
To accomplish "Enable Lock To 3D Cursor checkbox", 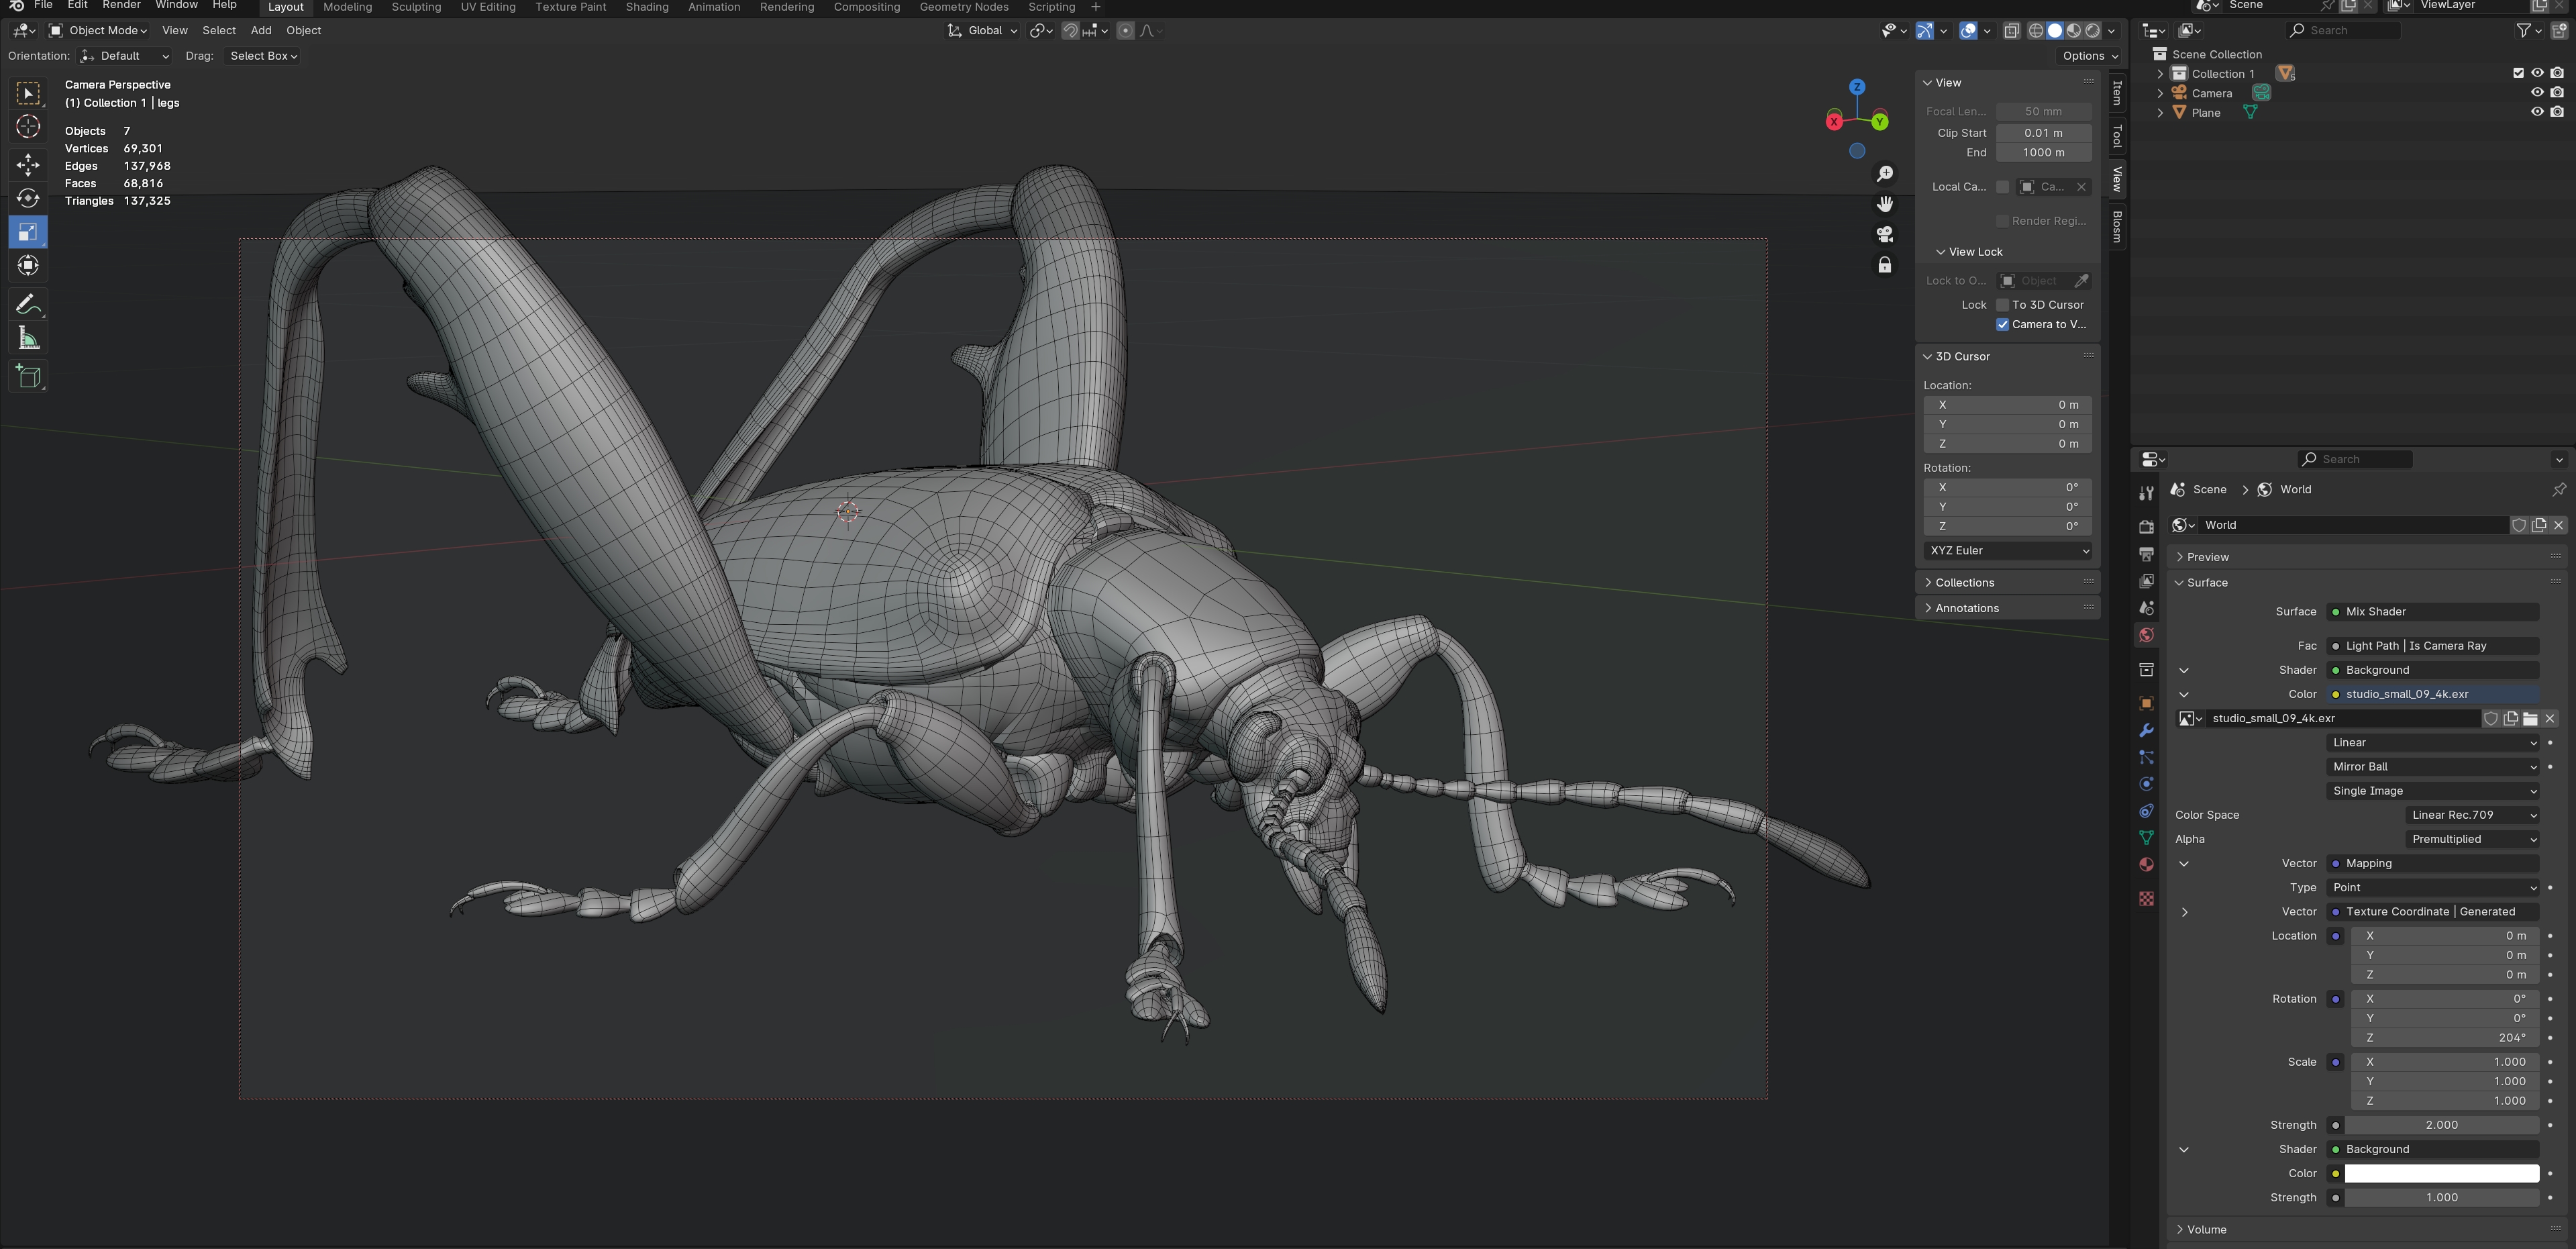I will tap(2003, 305).
